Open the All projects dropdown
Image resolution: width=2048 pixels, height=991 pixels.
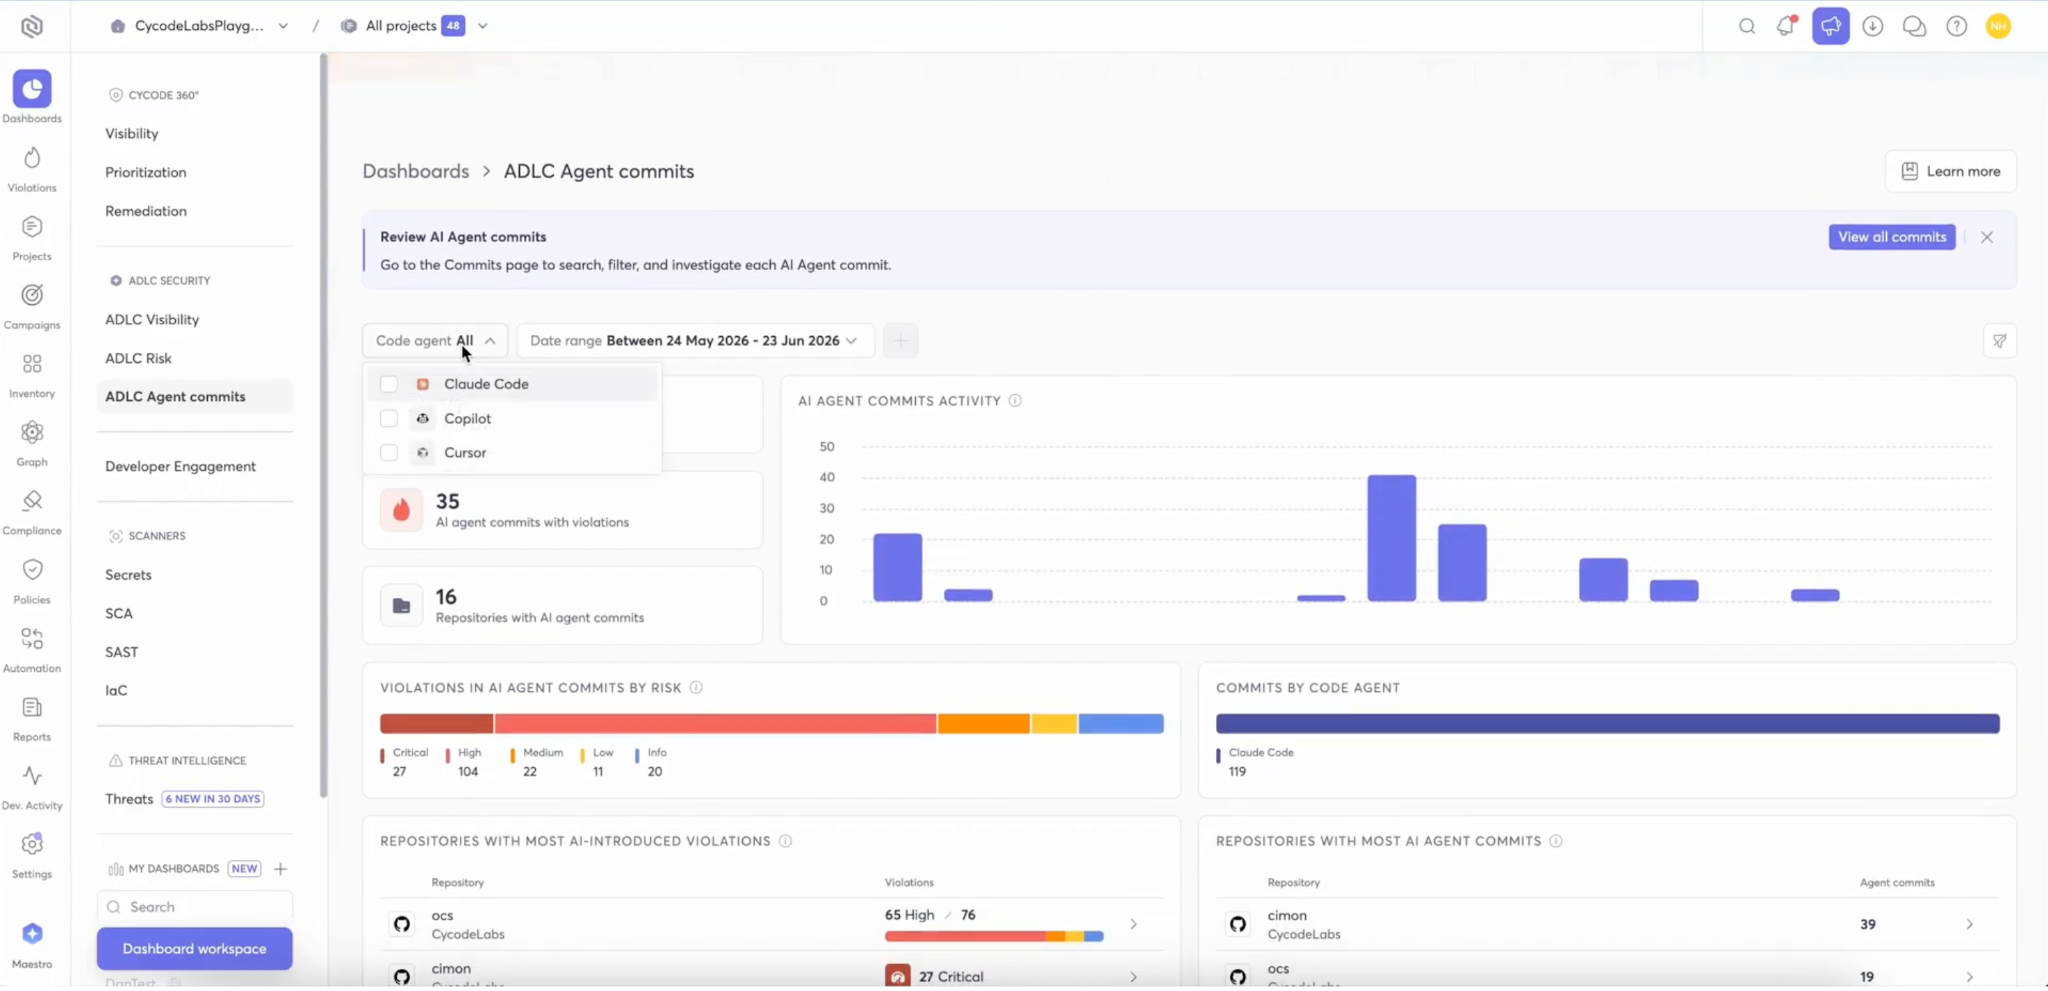point(414,26)
